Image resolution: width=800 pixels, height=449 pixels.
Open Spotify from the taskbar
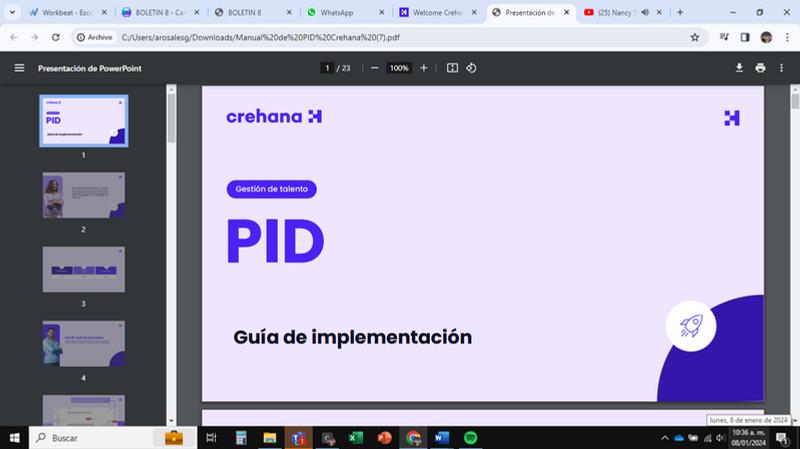pyautogui.click(x=470, y=438)
